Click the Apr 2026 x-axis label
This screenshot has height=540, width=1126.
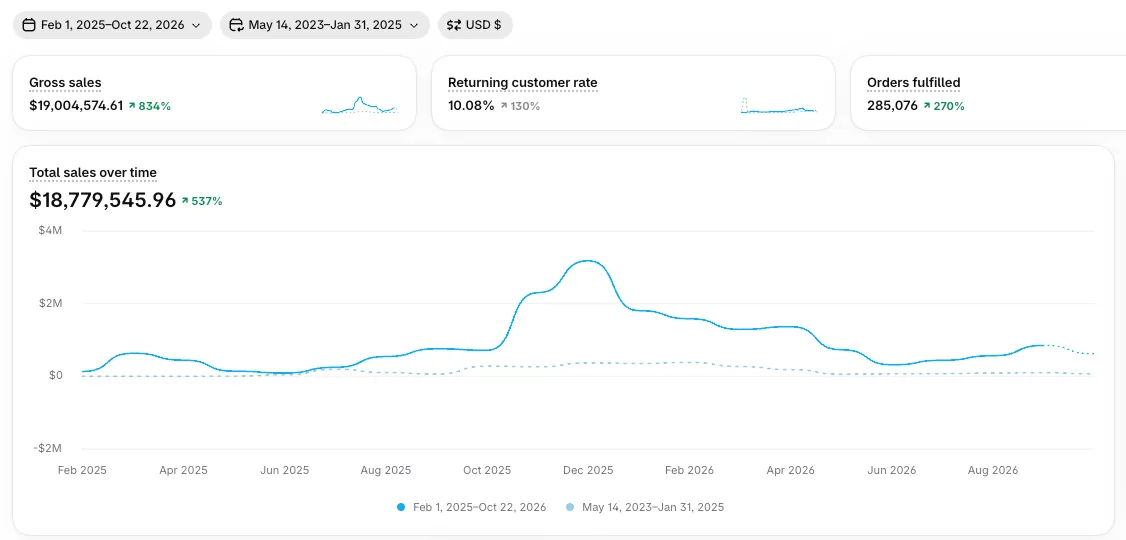(791, 470)
